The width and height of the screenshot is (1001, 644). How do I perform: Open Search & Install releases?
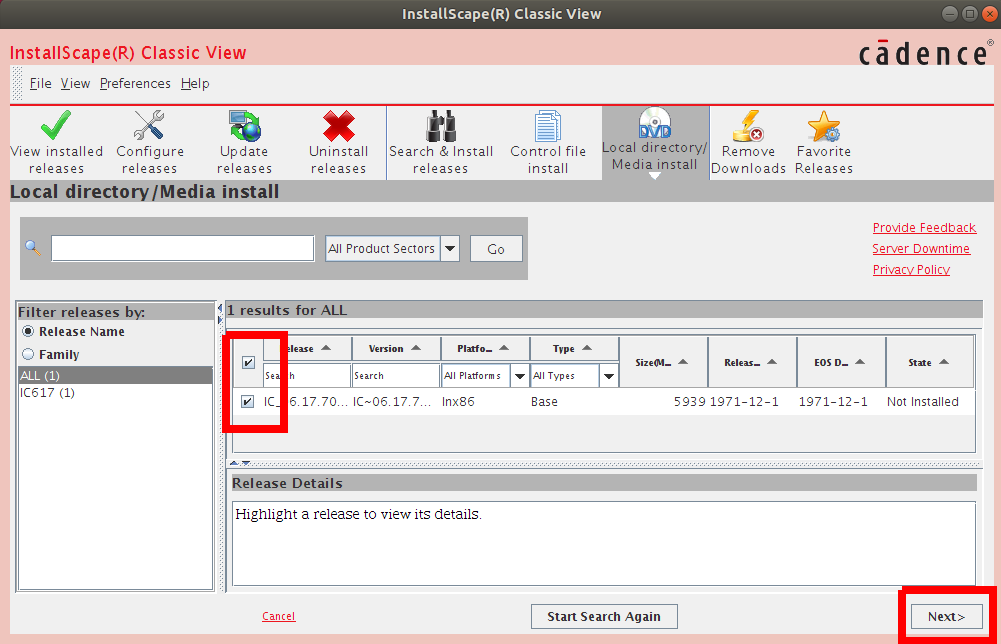pos(441,140)
